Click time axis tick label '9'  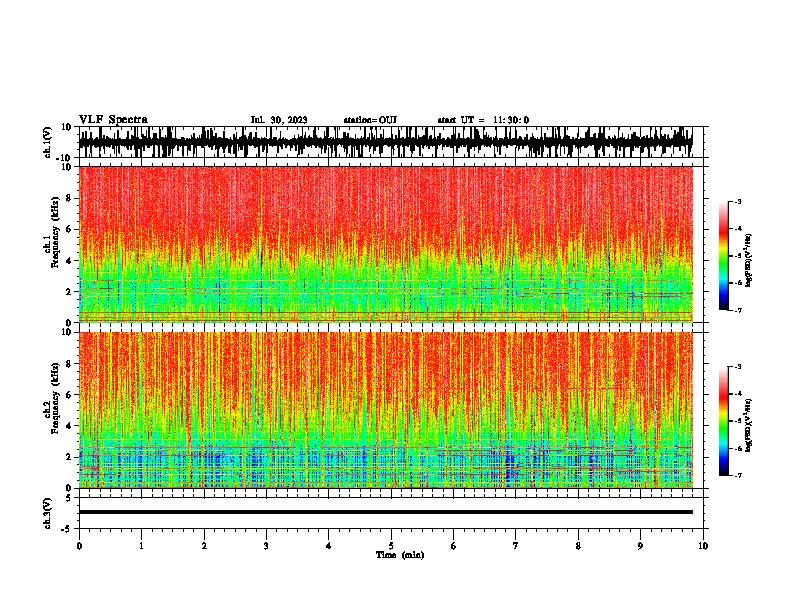pyautogui.click(x=640, y=546)
